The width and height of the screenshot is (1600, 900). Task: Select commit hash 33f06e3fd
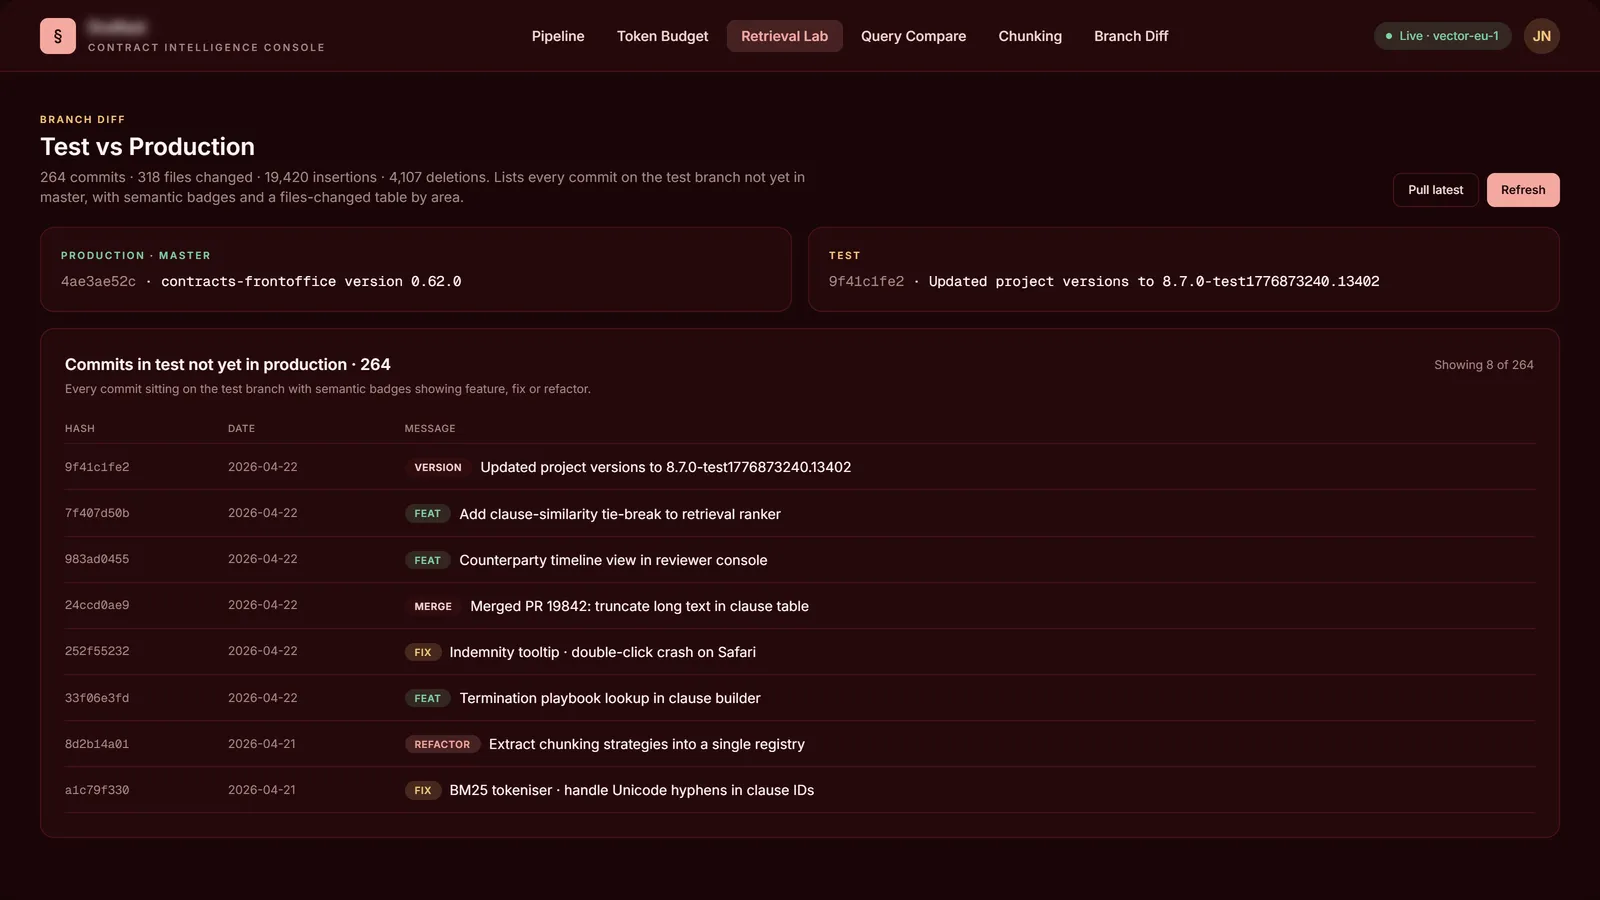pos(97,698)
